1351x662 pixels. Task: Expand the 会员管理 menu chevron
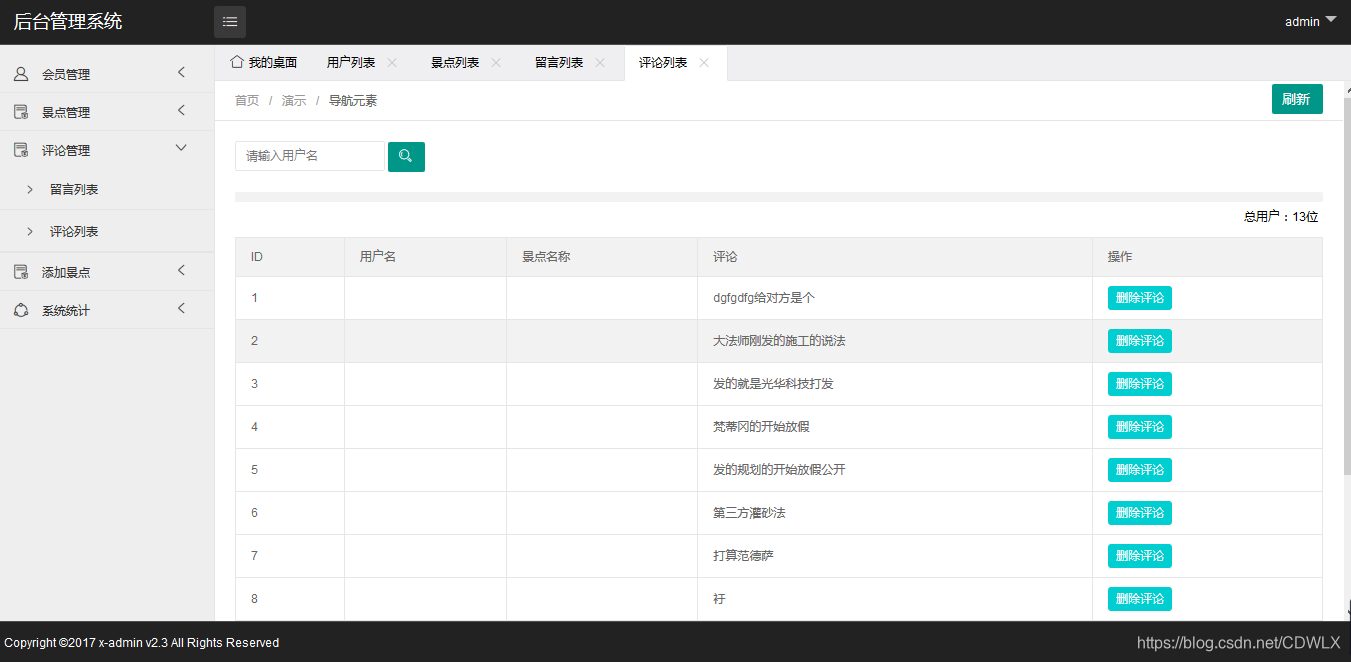(181, 72)
